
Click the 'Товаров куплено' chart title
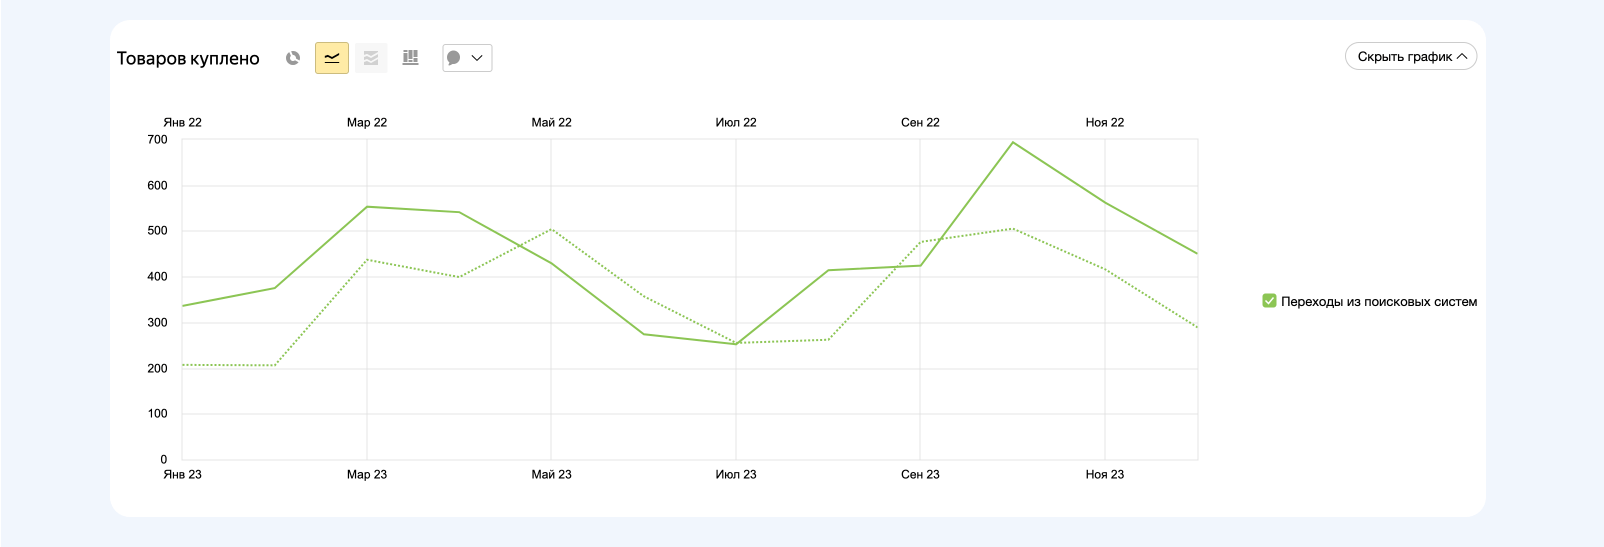(x=188, y=59)
